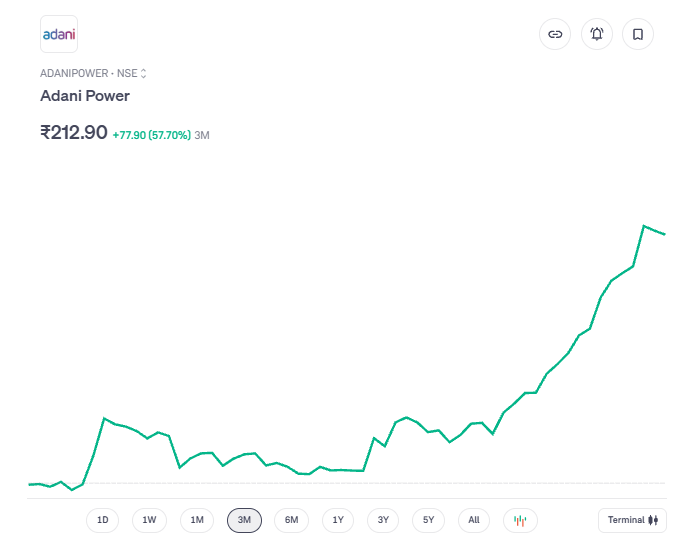Bookmark Adani Power to watchlist
The height and width of the screenshot is (545, 689).
[x=638, y=34]
